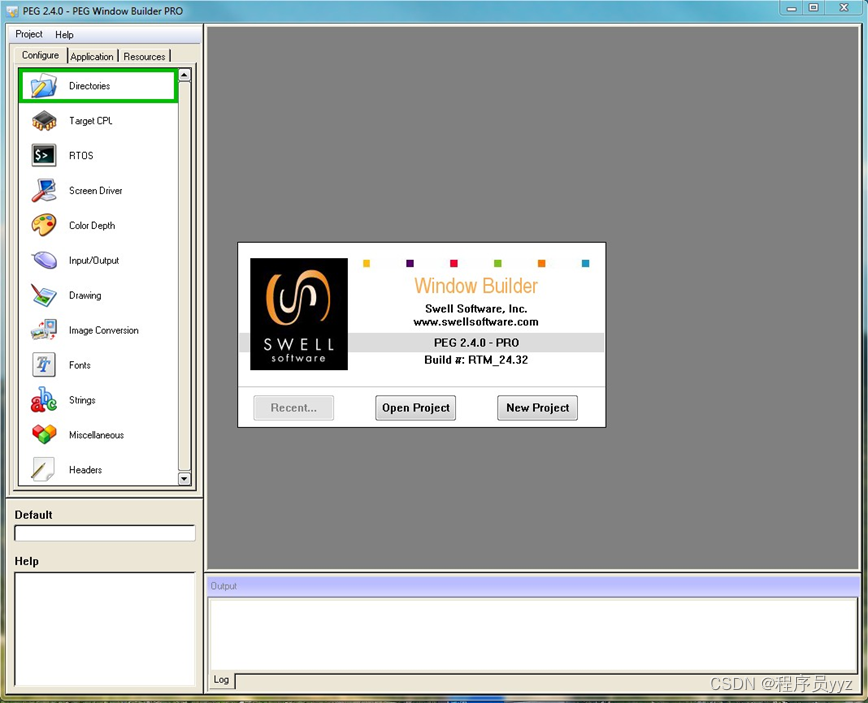The image size is (868, 703).
Task: Click the Build #: RTM_24.32 text
Action: tap(476, 360)
